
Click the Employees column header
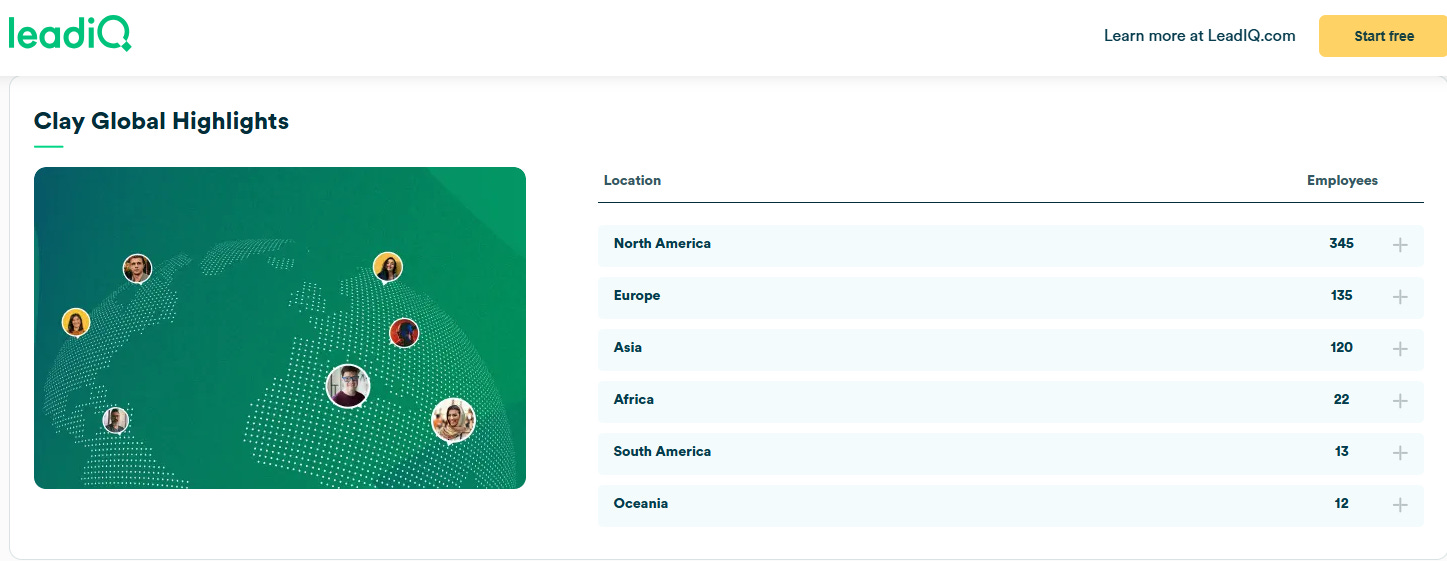pyautogui.click(x=1342, y=180)
